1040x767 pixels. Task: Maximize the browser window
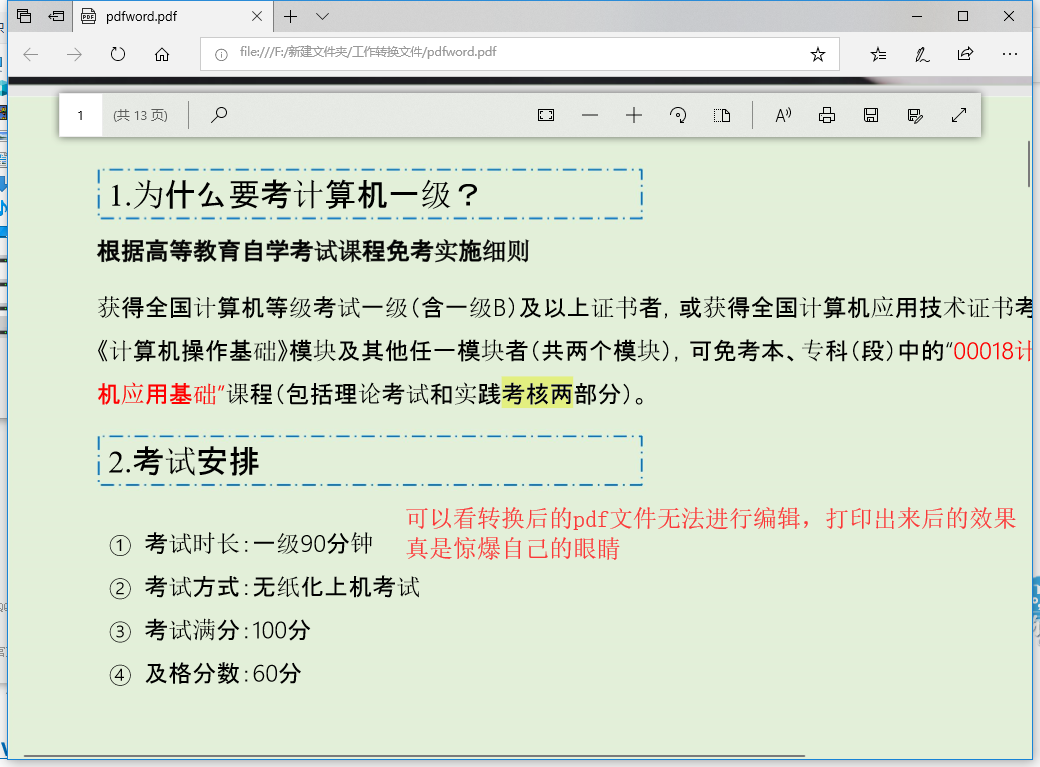point(963,17)
